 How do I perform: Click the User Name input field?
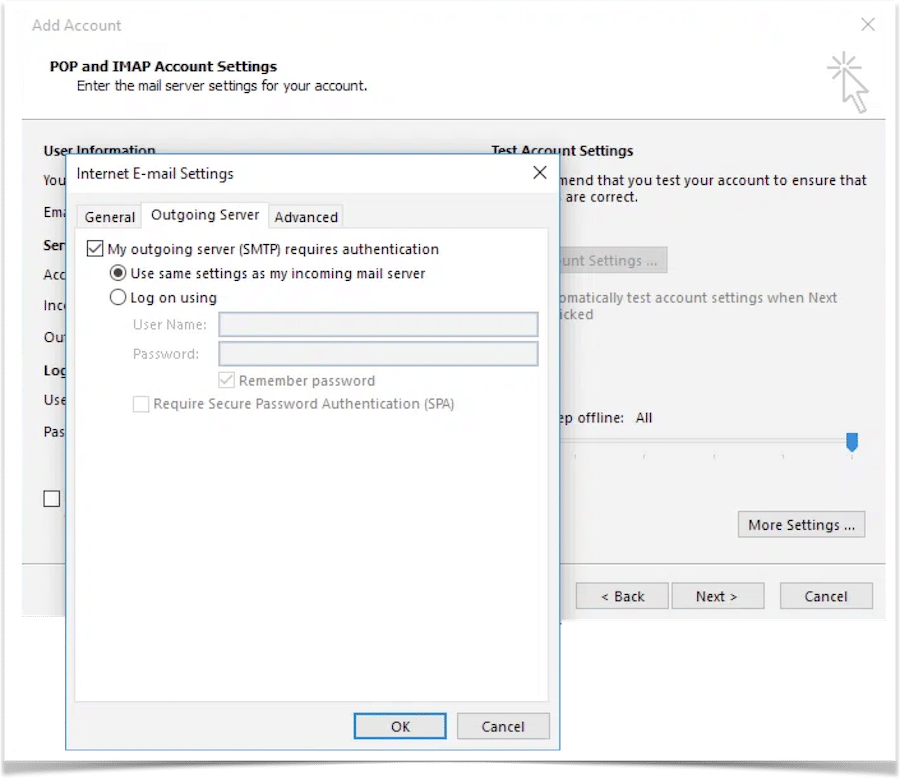(378, 324)
